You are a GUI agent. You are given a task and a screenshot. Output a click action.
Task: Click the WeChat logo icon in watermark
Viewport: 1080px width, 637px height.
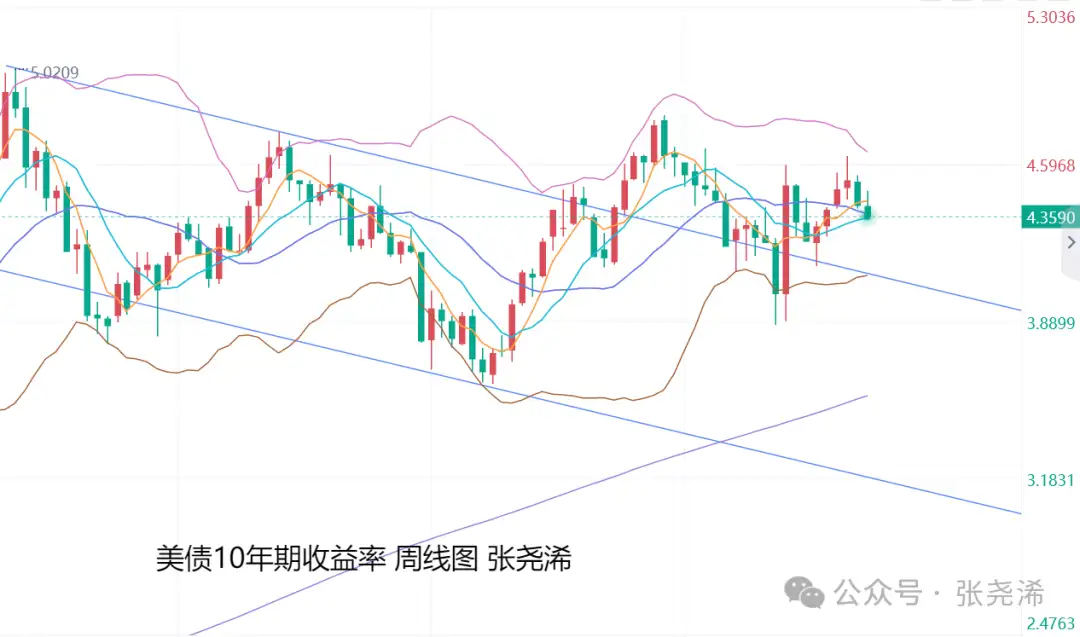click(804, 592)
